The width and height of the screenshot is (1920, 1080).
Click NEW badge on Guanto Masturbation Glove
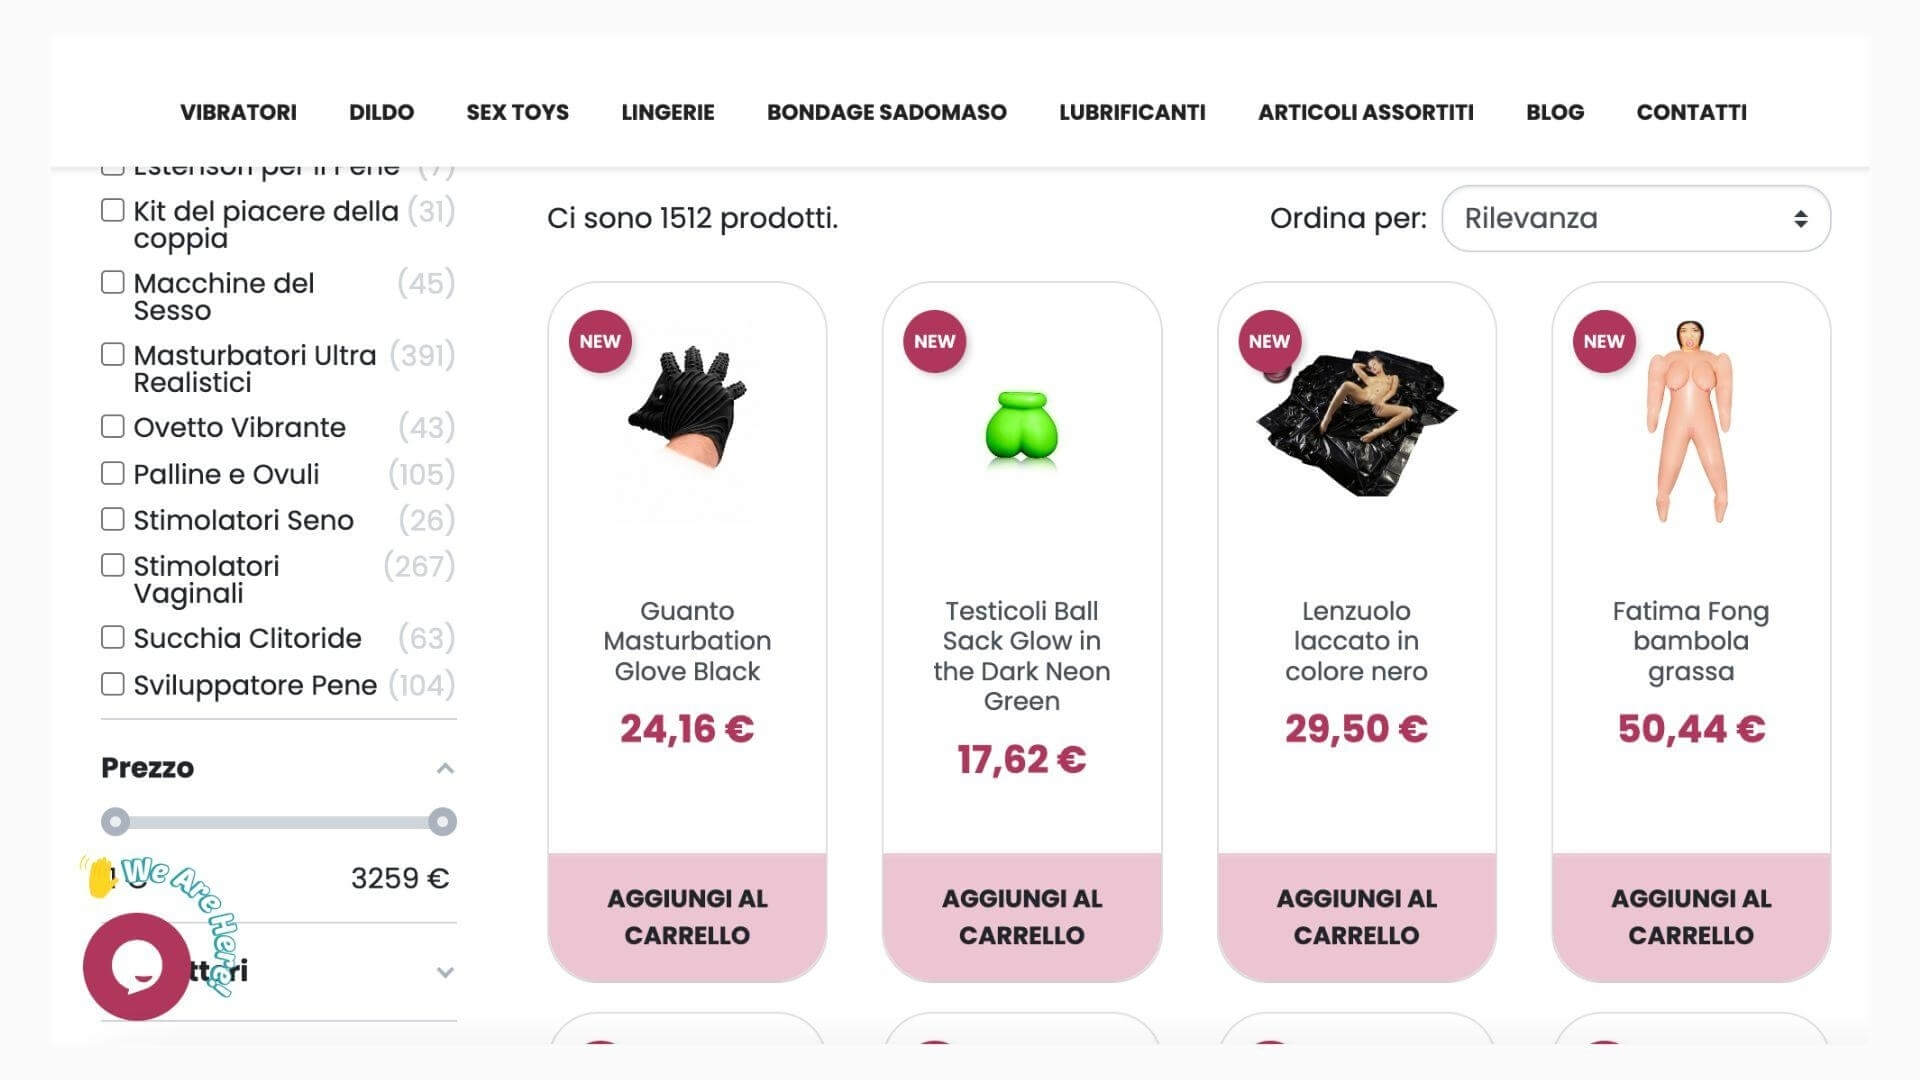[x=600, y=341]
